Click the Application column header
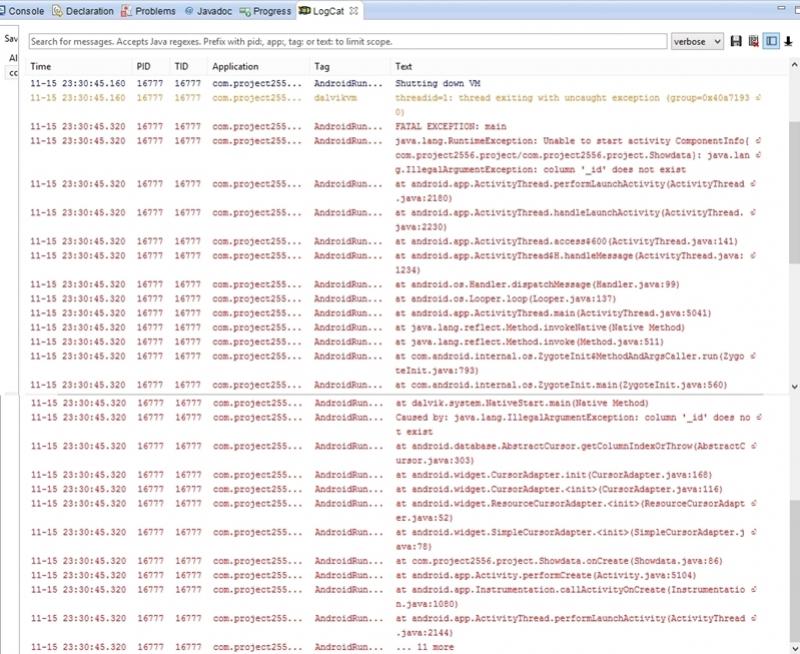 coord(258,66)
